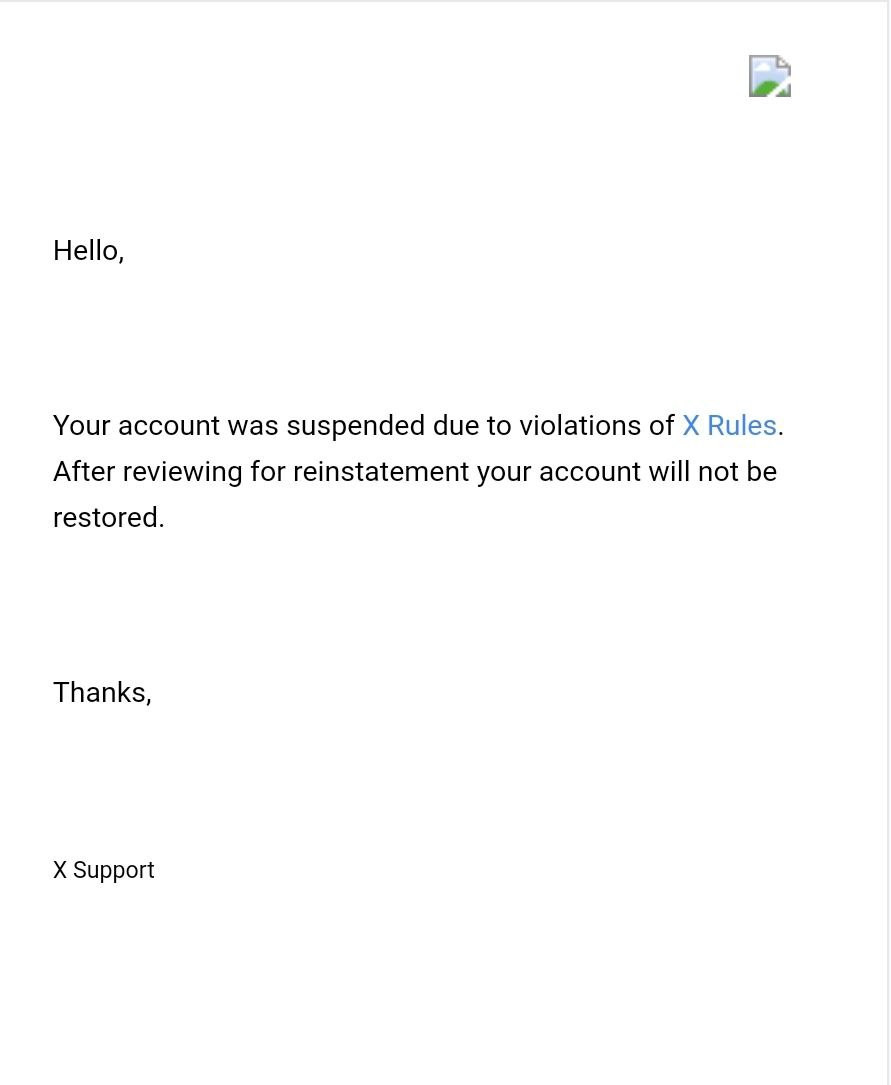Click the word "to" before "violations"
The width and height of the screenshot is (891, 1085).
(499, 426)
